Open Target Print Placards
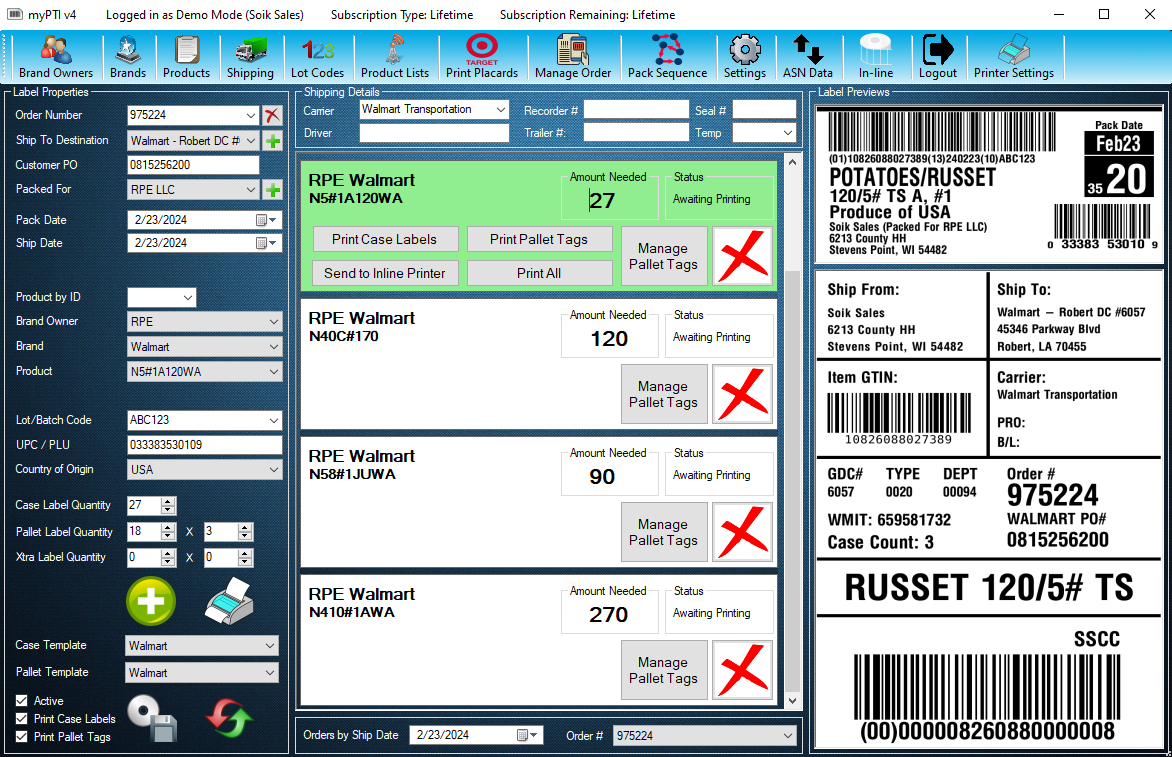Image resolution: width=1172 pixels, height=757 pixels. coord(482,57)
